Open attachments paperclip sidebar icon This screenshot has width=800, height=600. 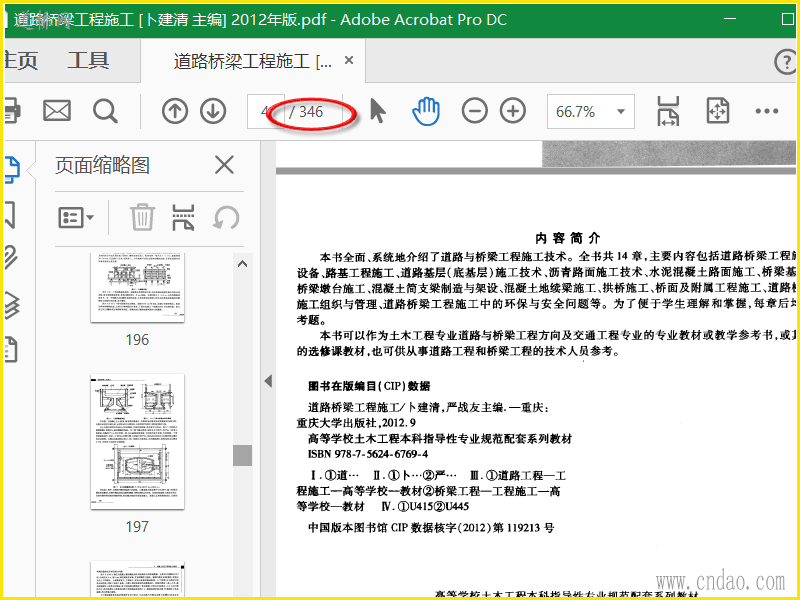(x=11, y=258)
